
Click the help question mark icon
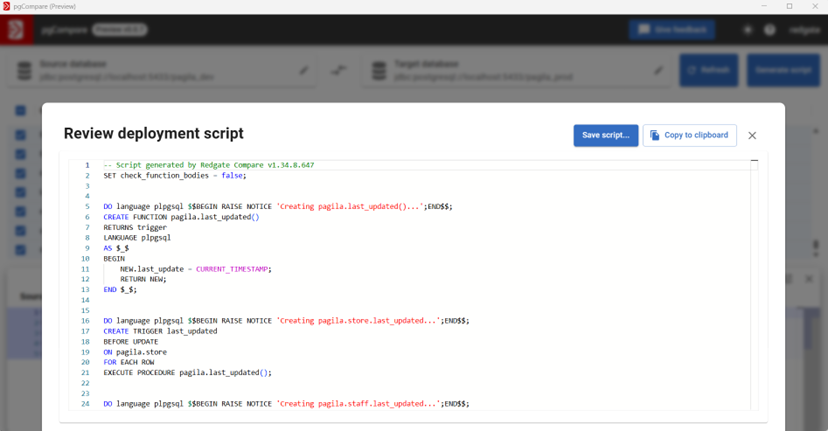(x=770, y=30)
